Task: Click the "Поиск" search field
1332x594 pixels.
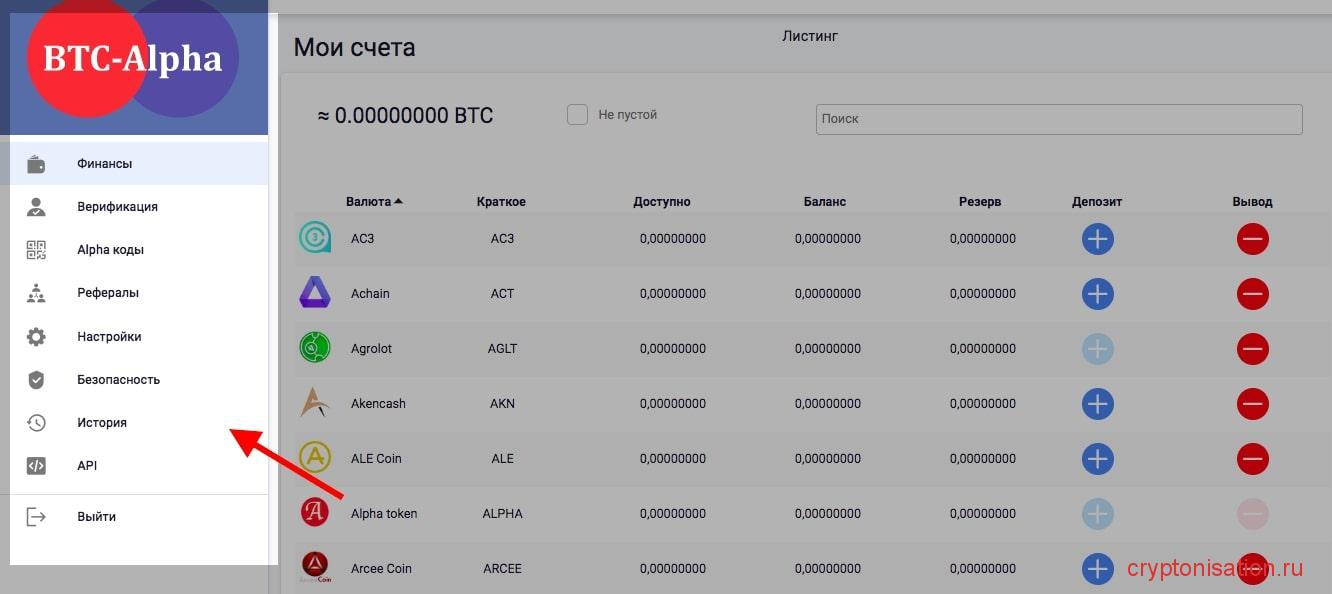Action: 1058,119
